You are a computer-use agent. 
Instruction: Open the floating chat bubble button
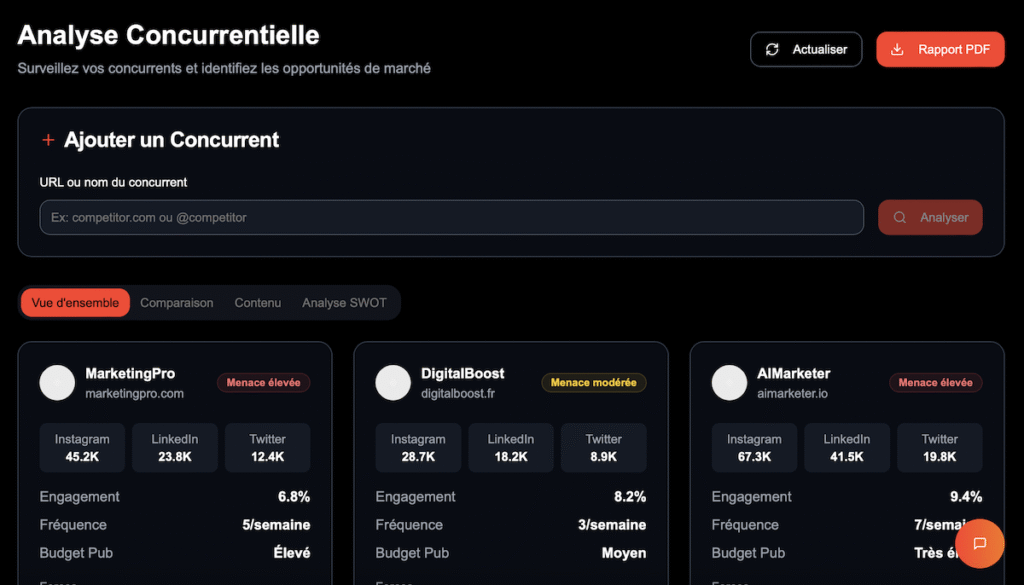979,543
